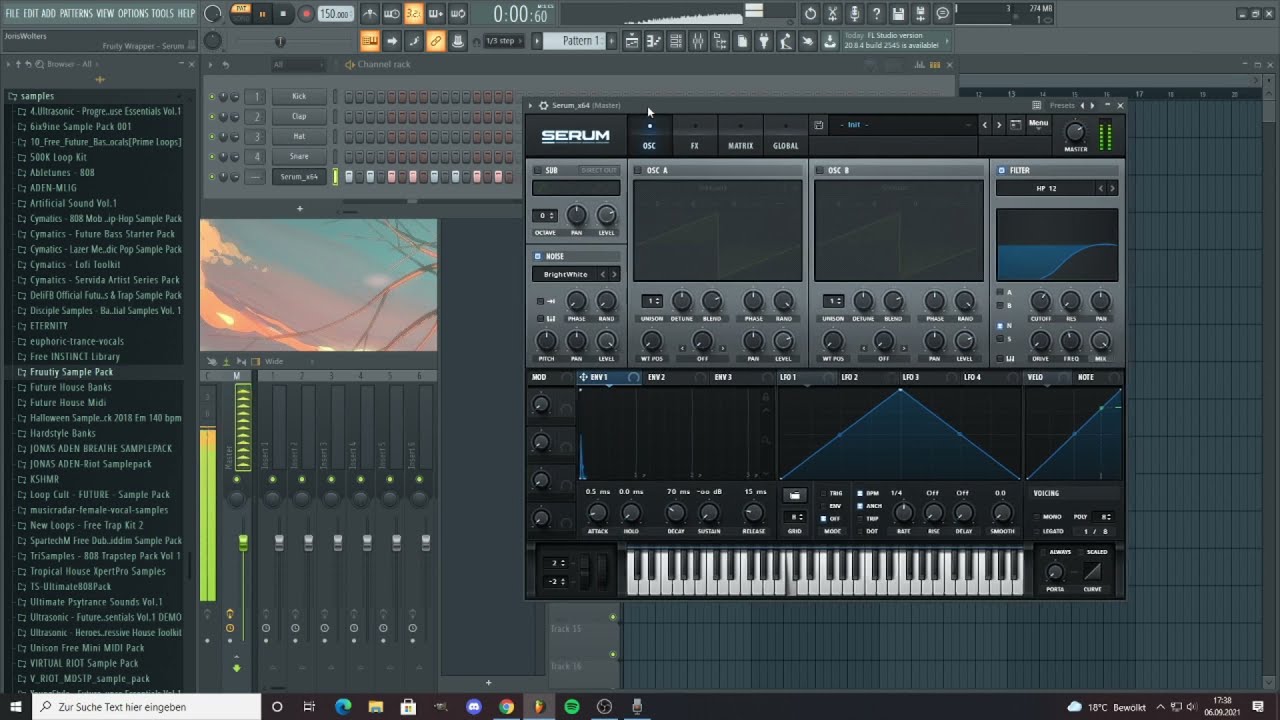This screenshot has width=1280, height=720.
Task: Select next filter type arrow beside HP 12
Action: [1112, 188]
